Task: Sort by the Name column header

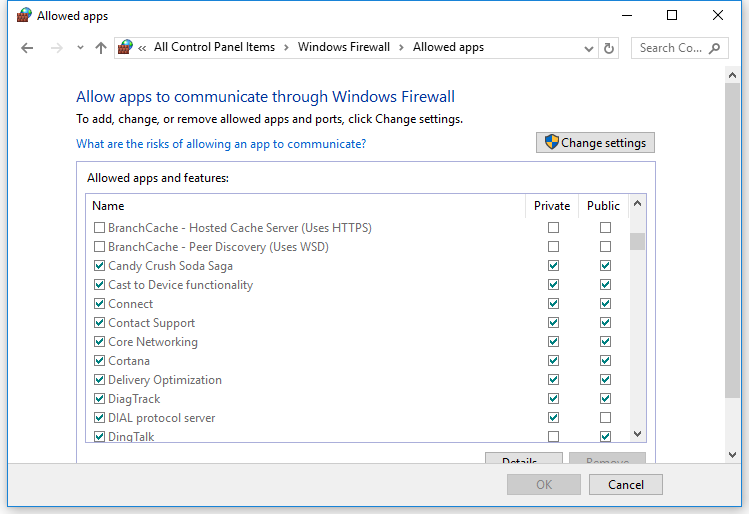Action: tap(306, 206)
